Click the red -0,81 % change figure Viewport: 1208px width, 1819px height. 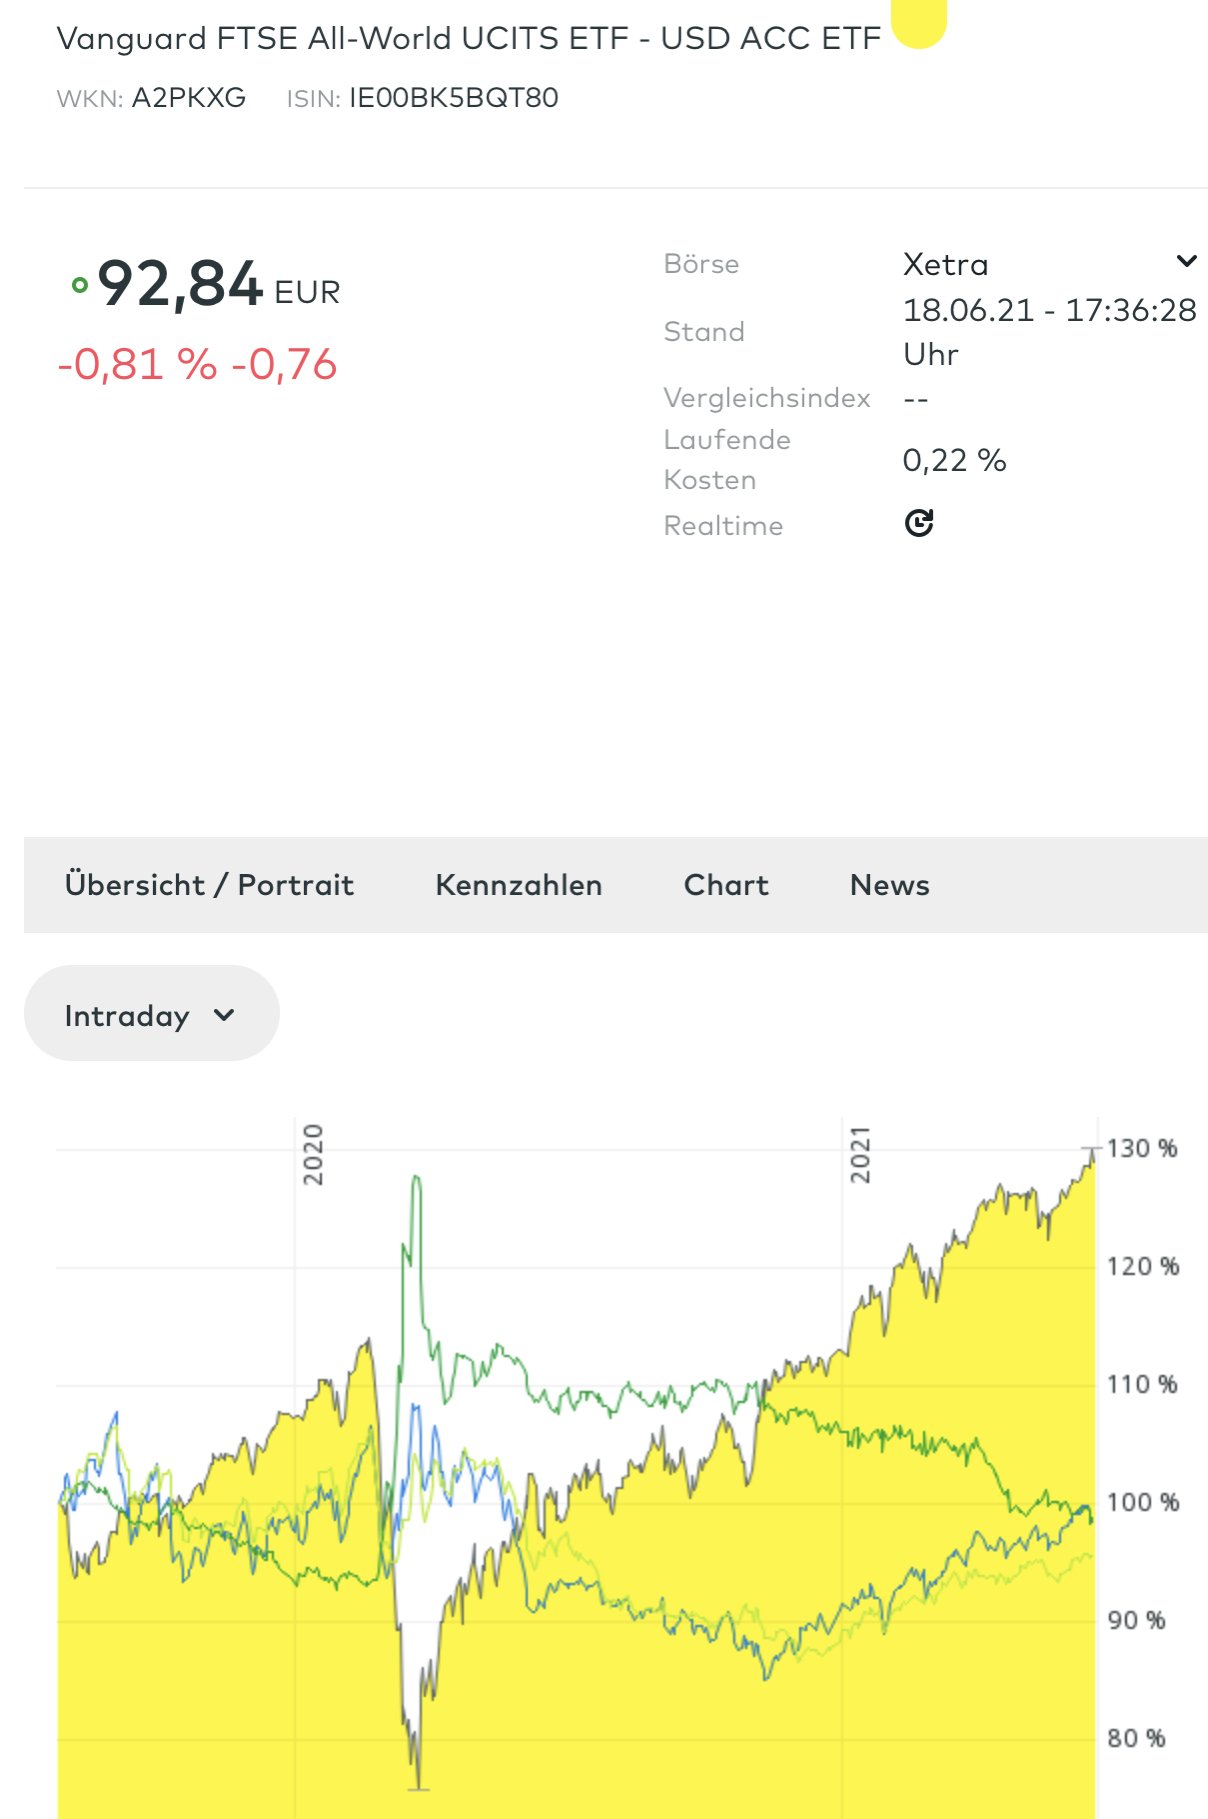click(x=137, y=365)
